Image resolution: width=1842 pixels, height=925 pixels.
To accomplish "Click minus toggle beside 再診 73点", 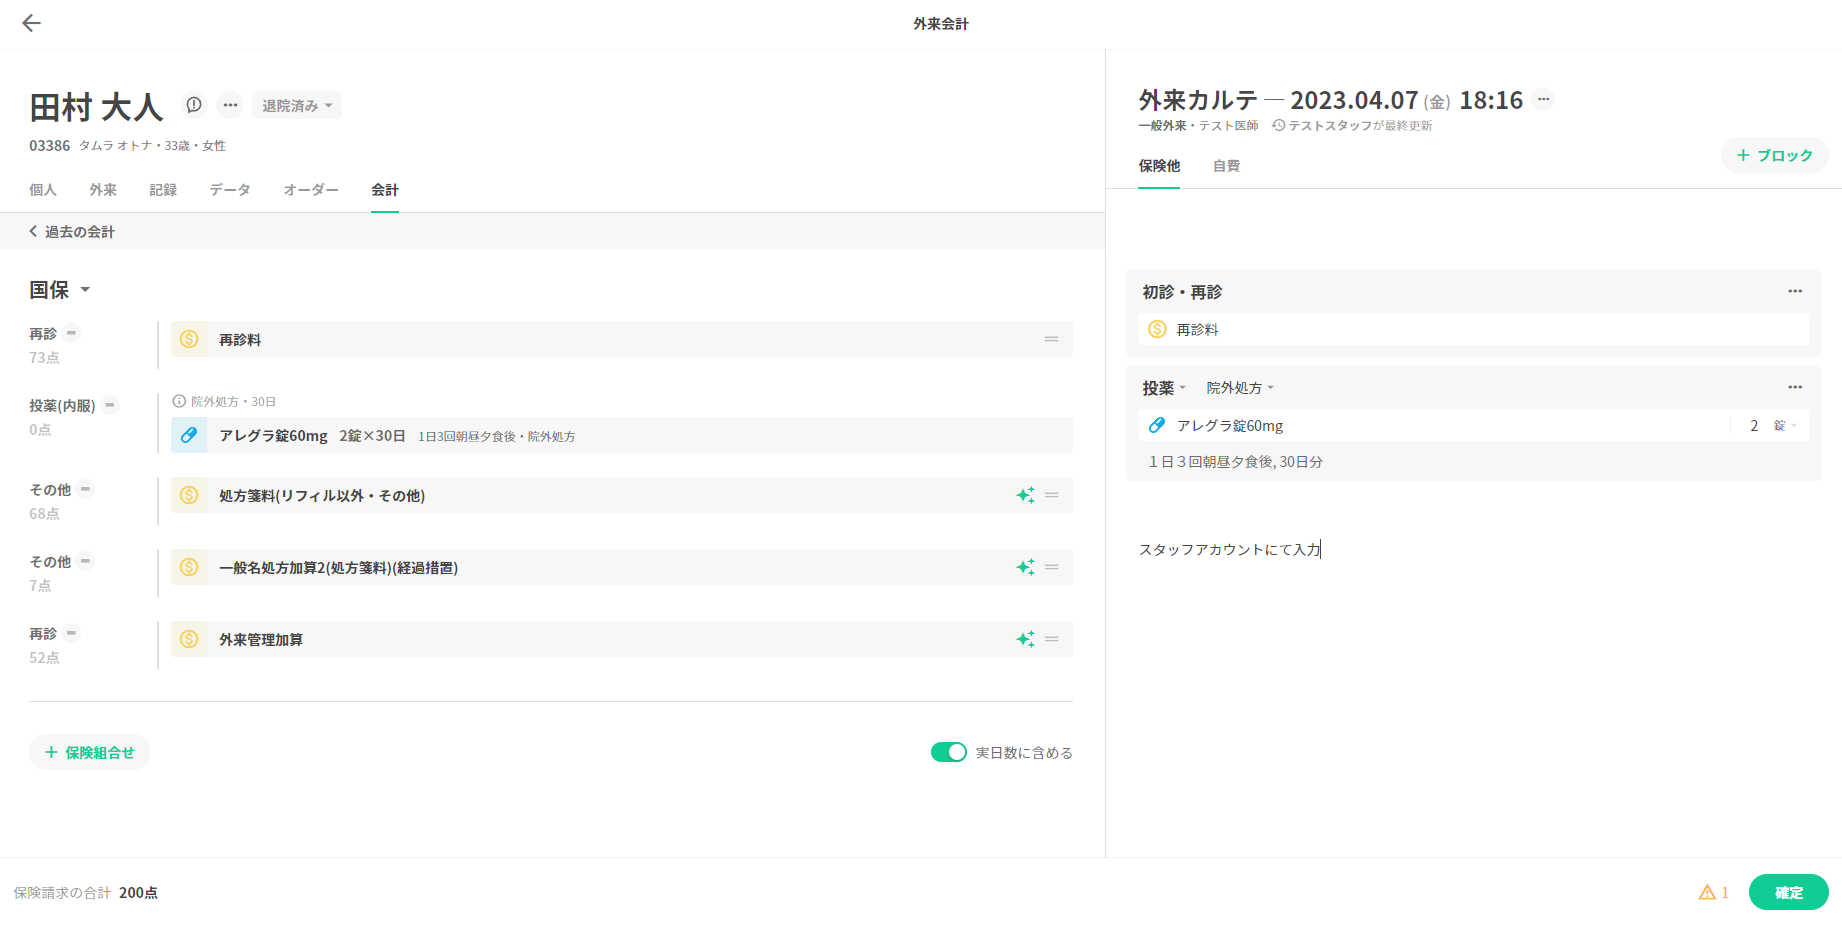I will pyautogui.click(x=71, y=333).
